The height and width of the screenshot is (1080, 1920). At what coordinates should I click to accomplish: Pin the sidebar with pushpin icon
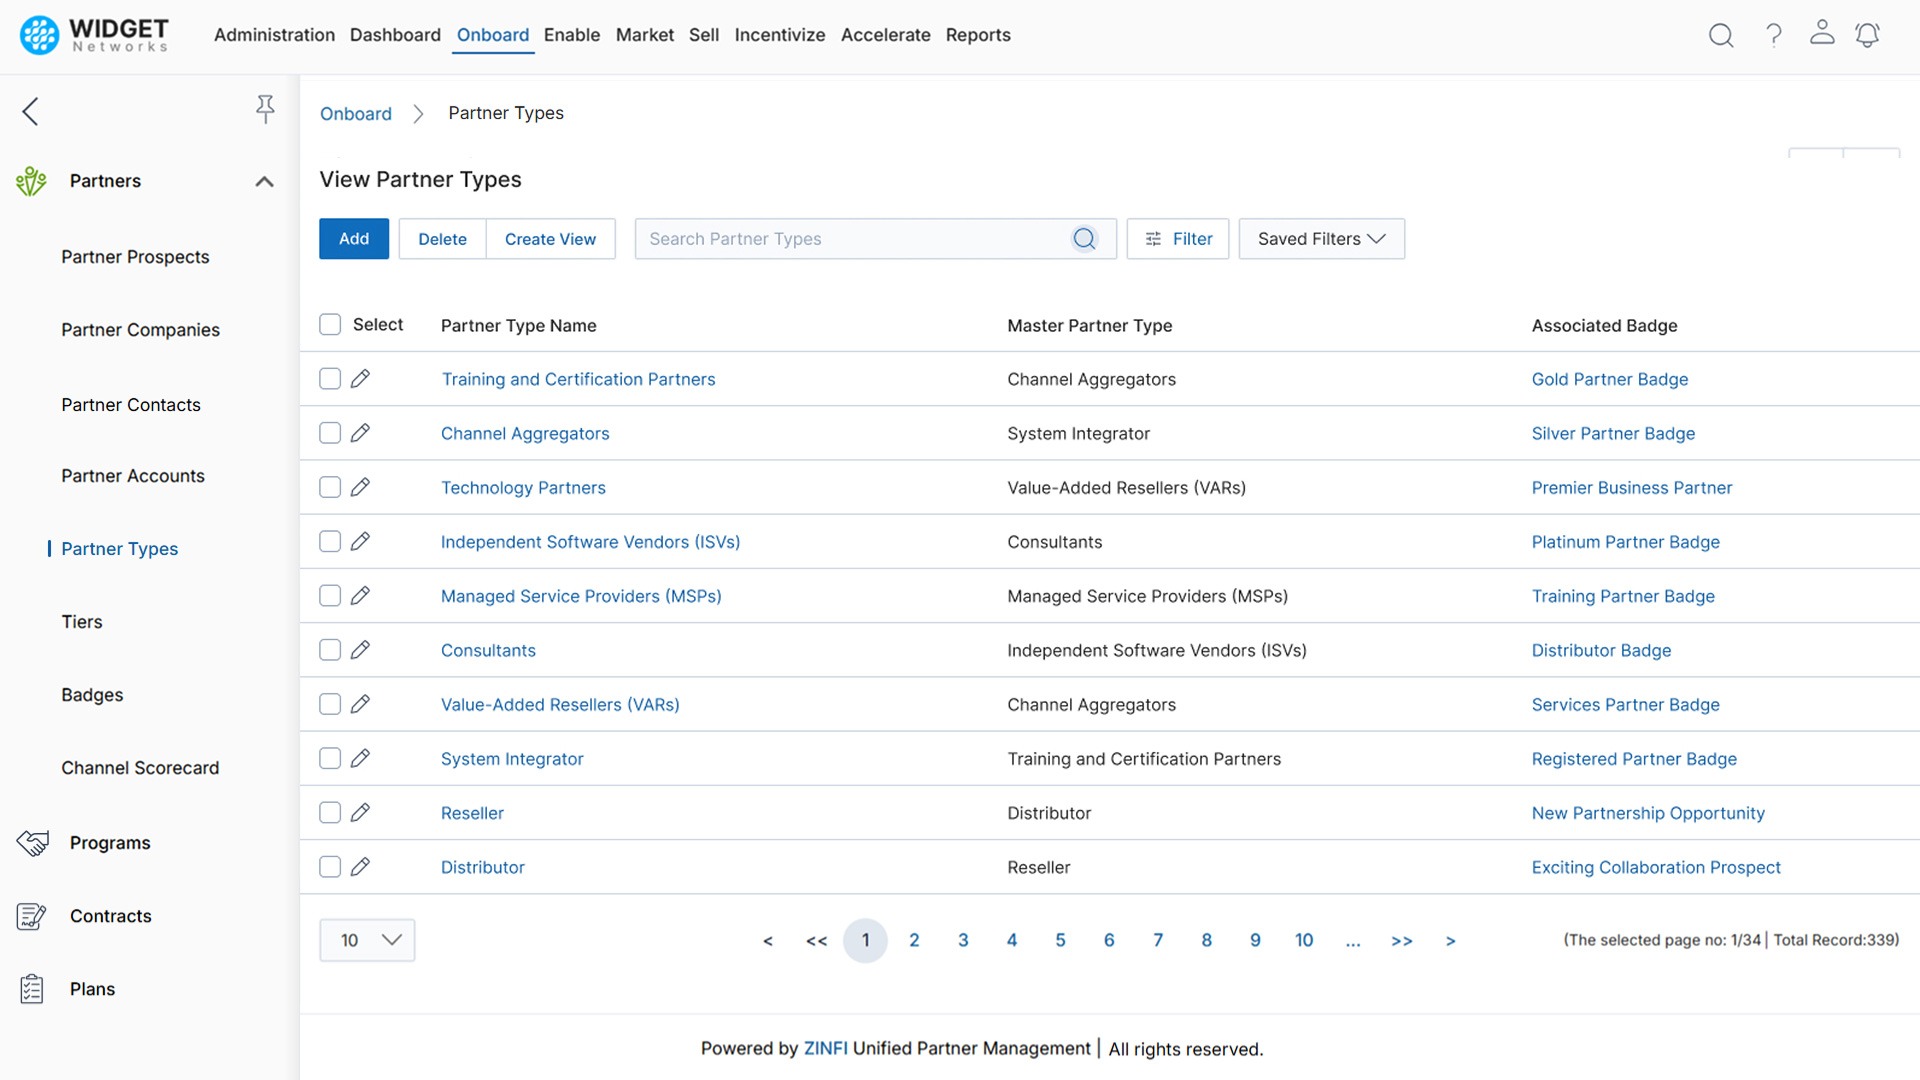click(265, 109)
